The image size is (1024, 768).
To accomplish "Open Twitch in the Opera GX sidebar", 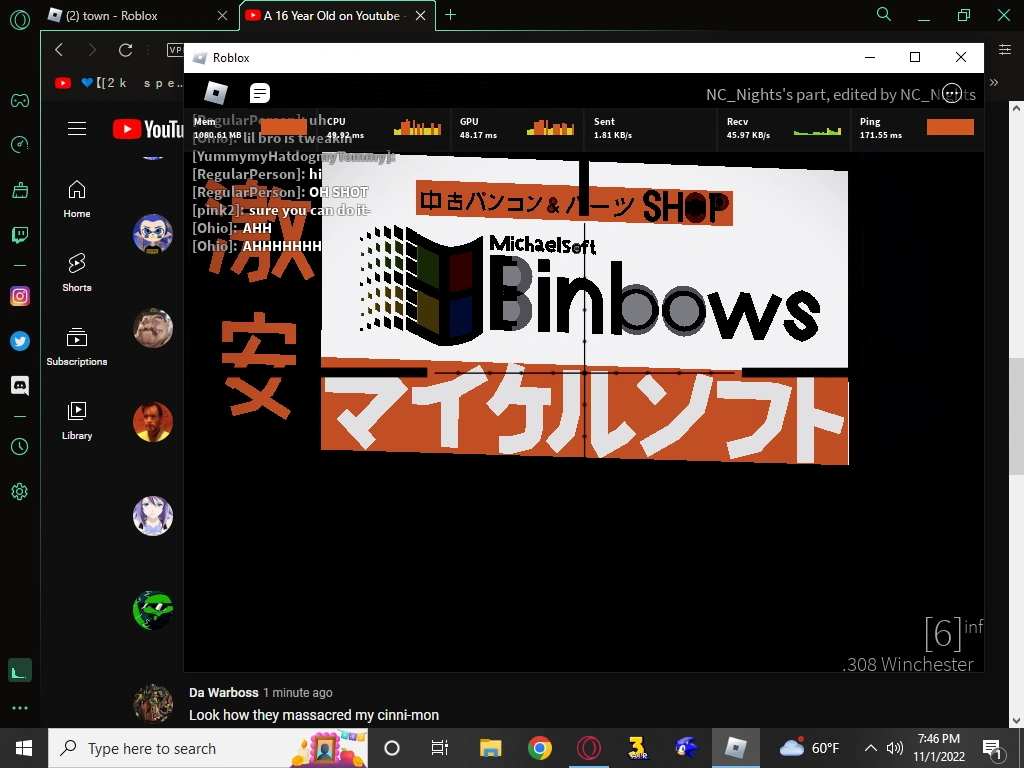I will 19,235.
